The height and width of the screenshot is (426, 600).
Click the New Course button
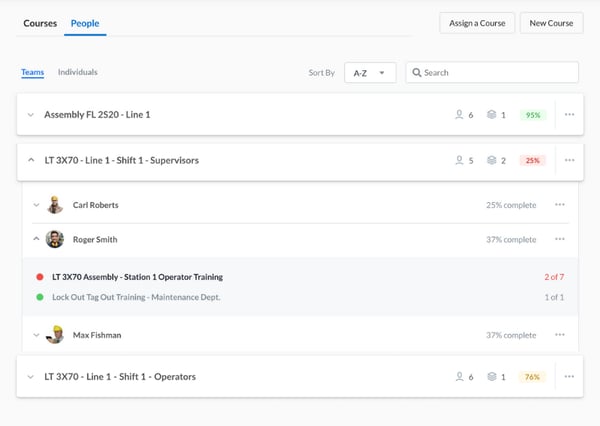551,23
